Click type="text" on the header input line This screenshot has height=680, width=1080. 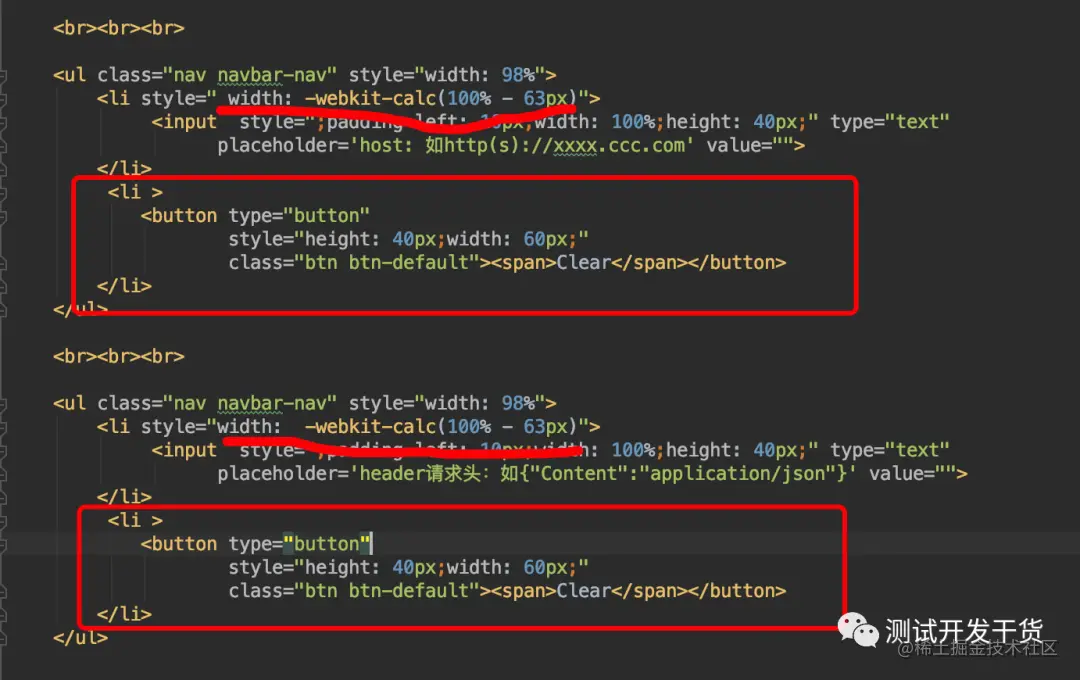(x=890, y=451)
